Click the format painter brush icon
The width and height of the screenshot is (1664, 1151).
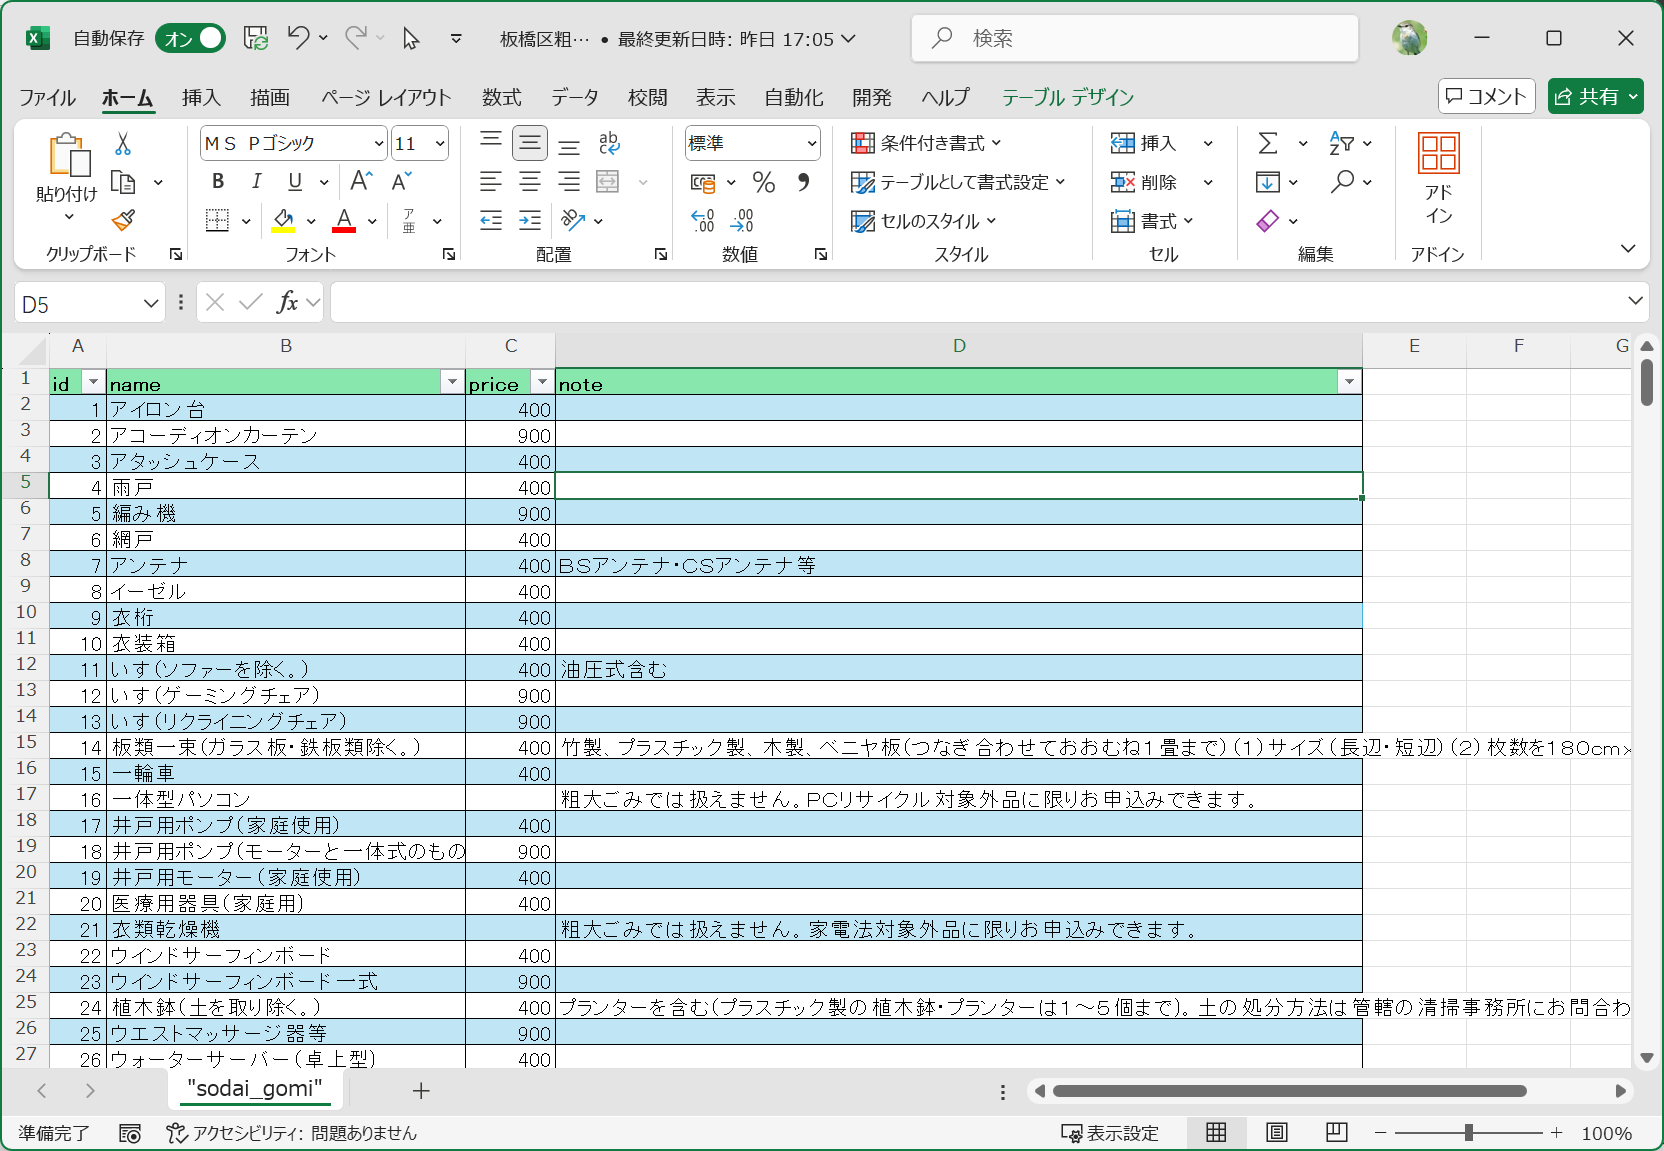tap(123, 221)
